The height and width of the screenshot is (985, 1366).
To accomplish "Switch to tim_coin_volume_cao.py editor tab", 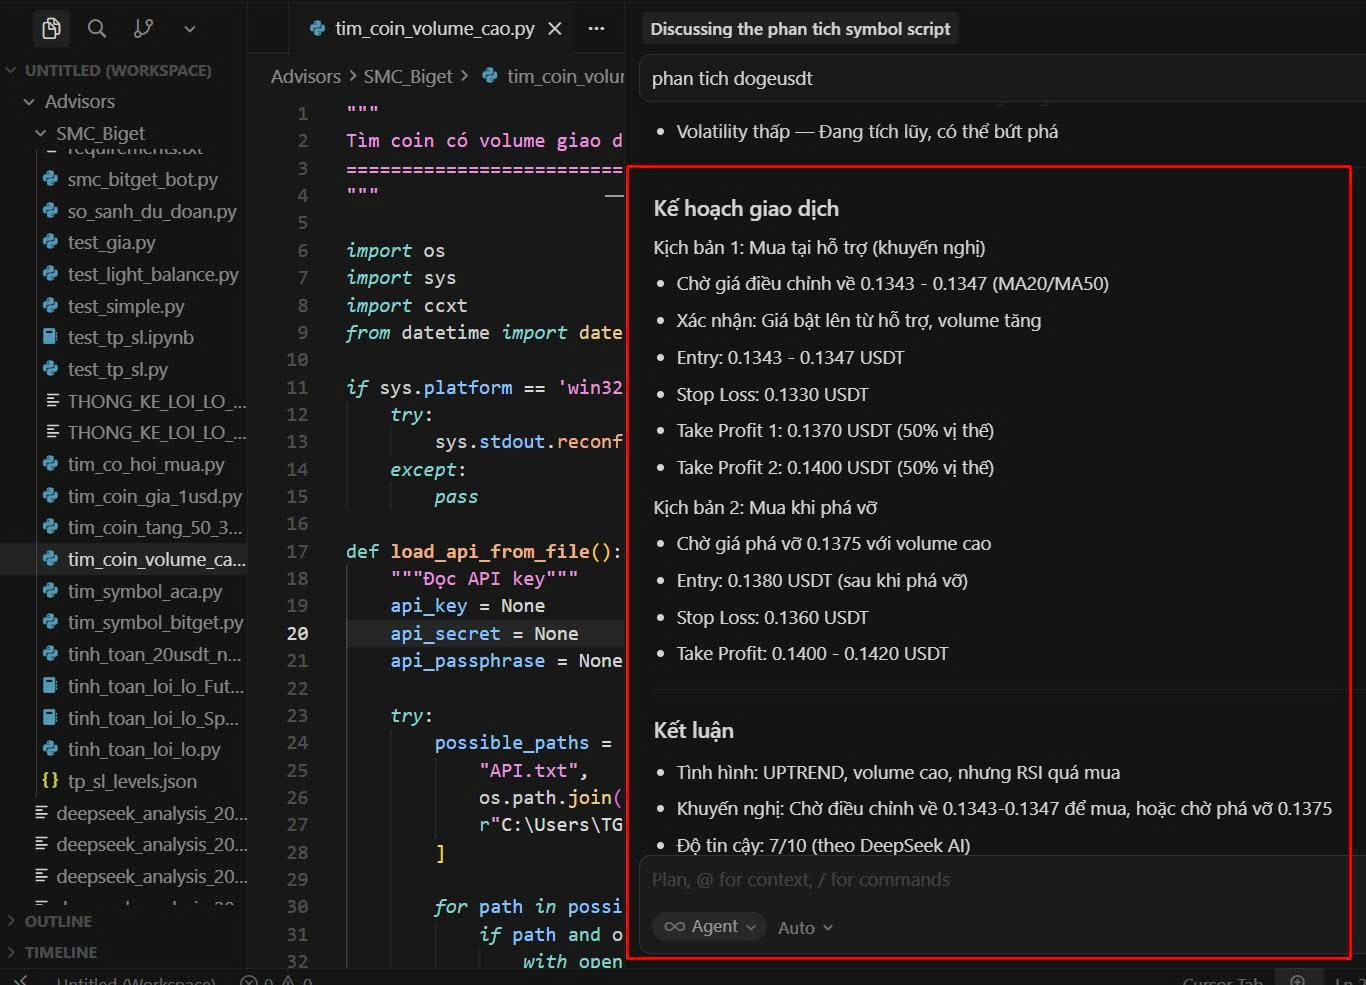I will click(x=434, y=29).
